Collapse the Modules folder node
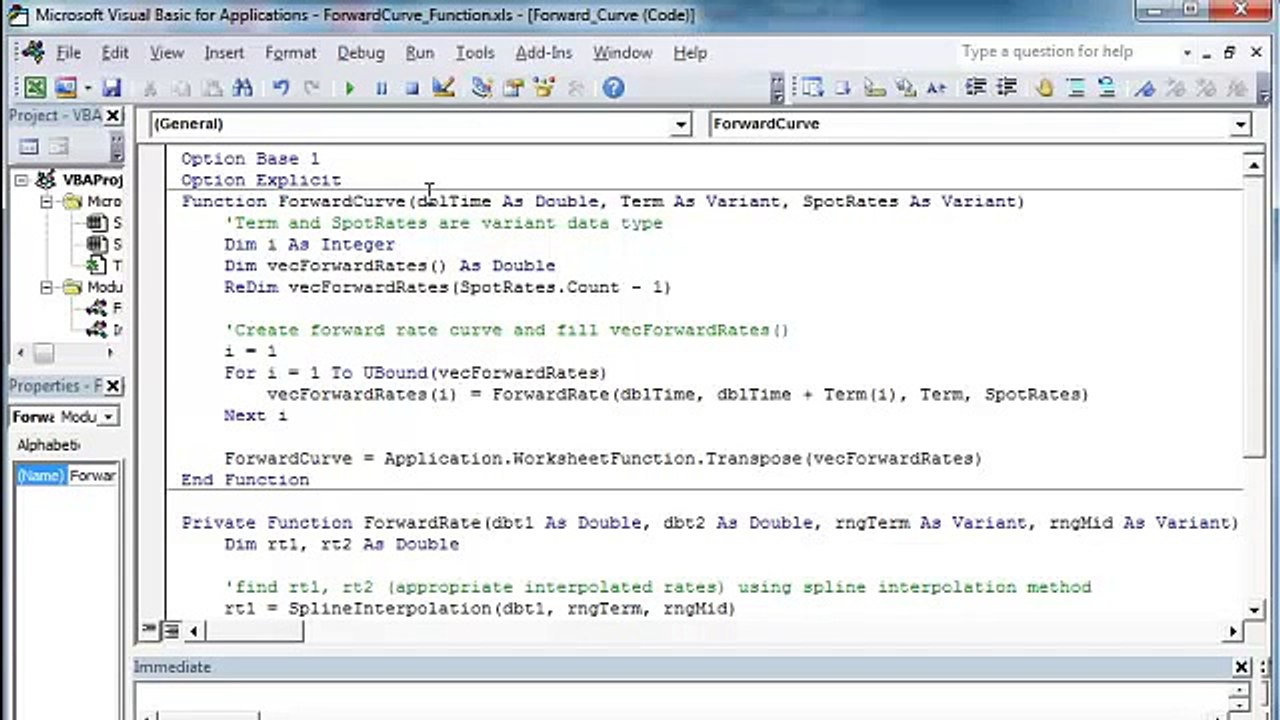 coord(46,287)
